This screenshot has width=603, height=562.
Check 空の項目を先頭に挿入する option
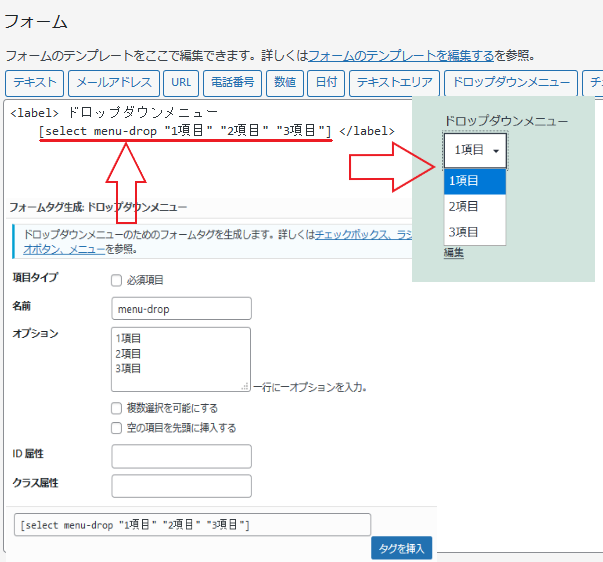tap(117, 428)
